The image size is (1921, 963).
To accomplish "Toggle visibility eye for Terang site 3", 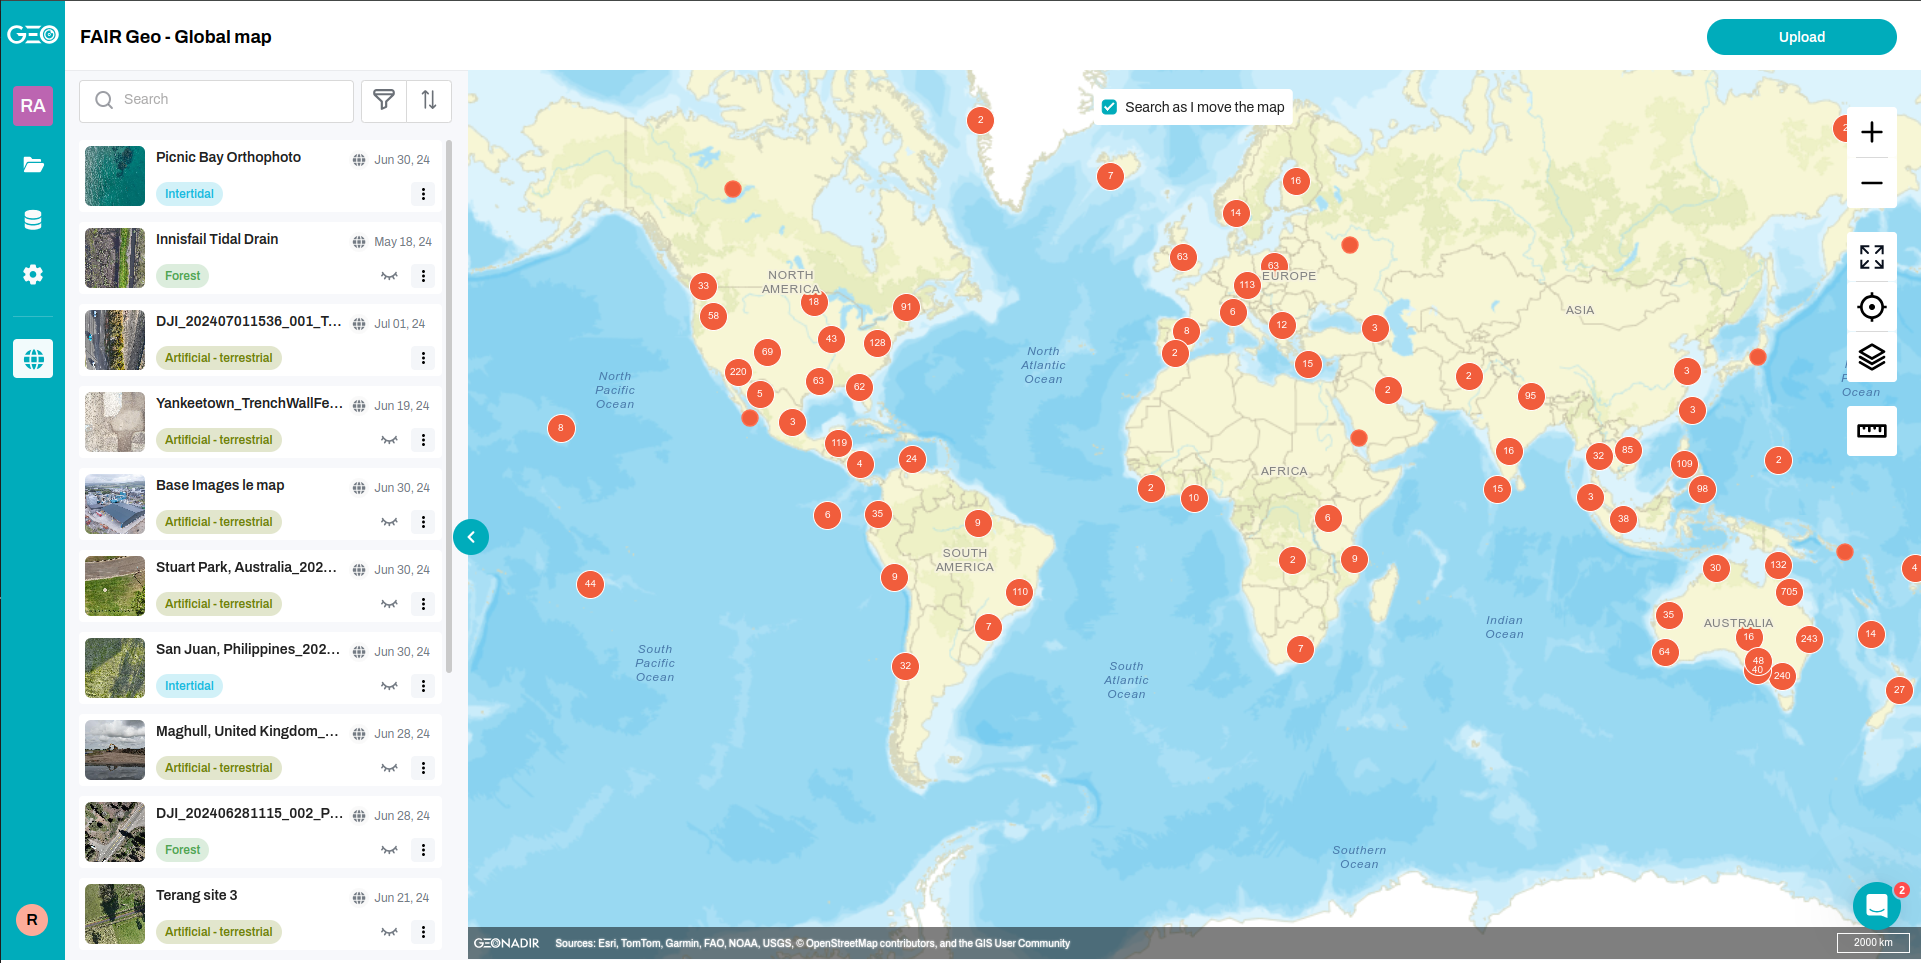I will coord(389,932).
